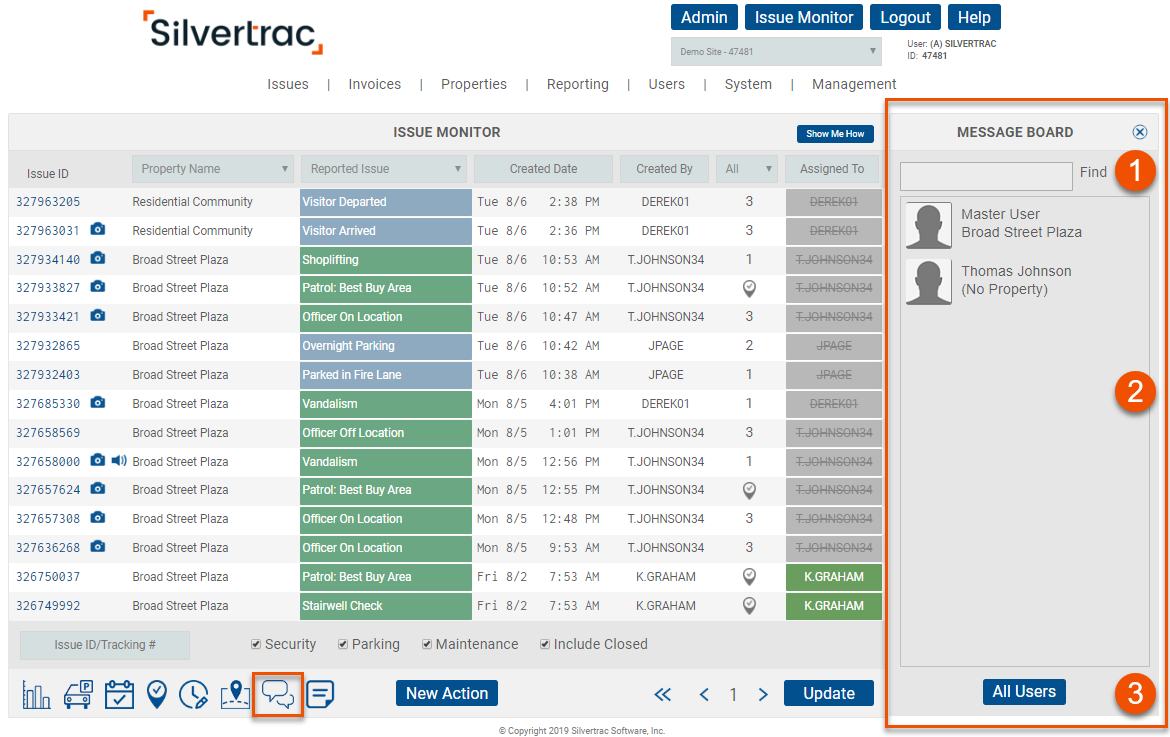Click the Message Board search field

986,177
